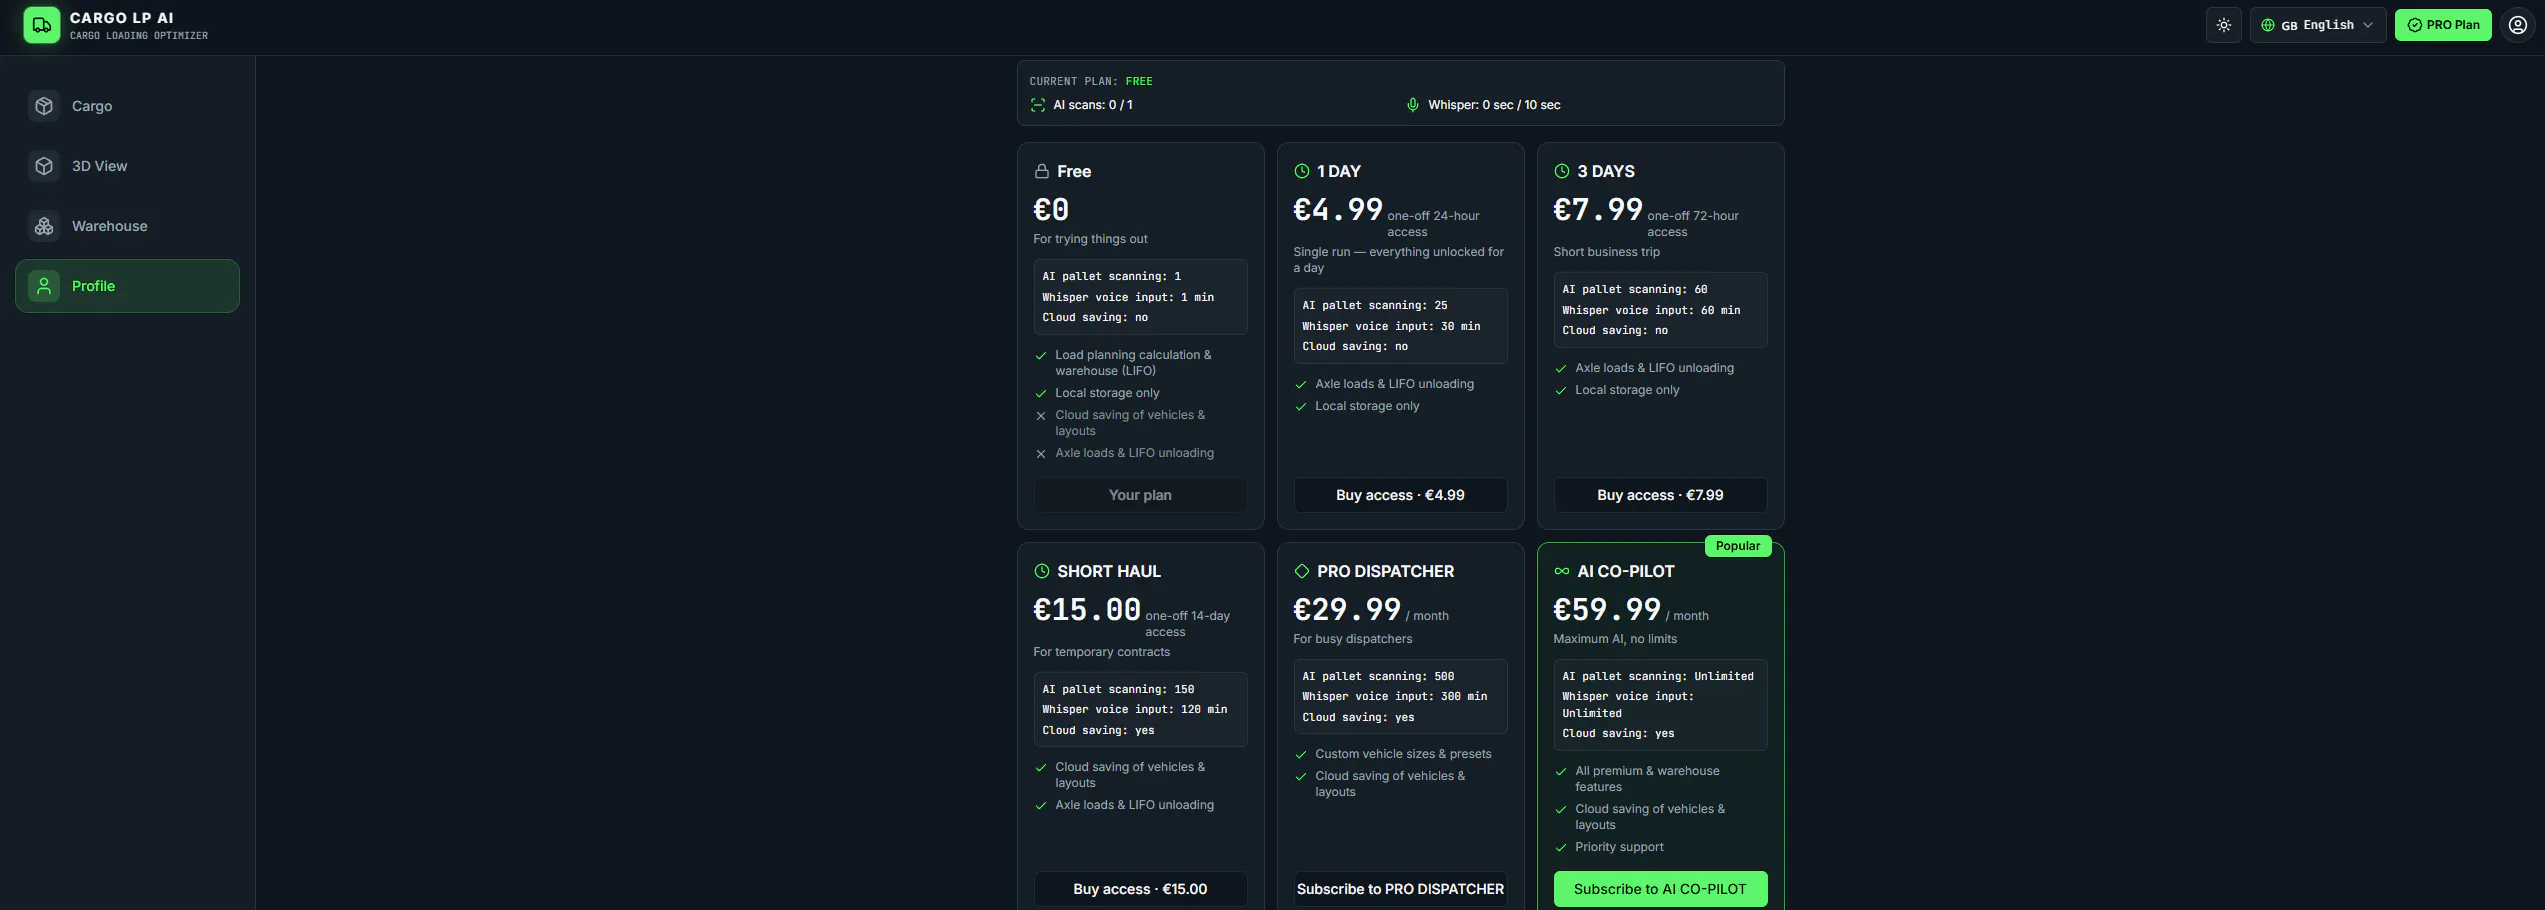Buy SHORT HAUL access for €15.00

pyautogui.click(x=1140, y=889)
